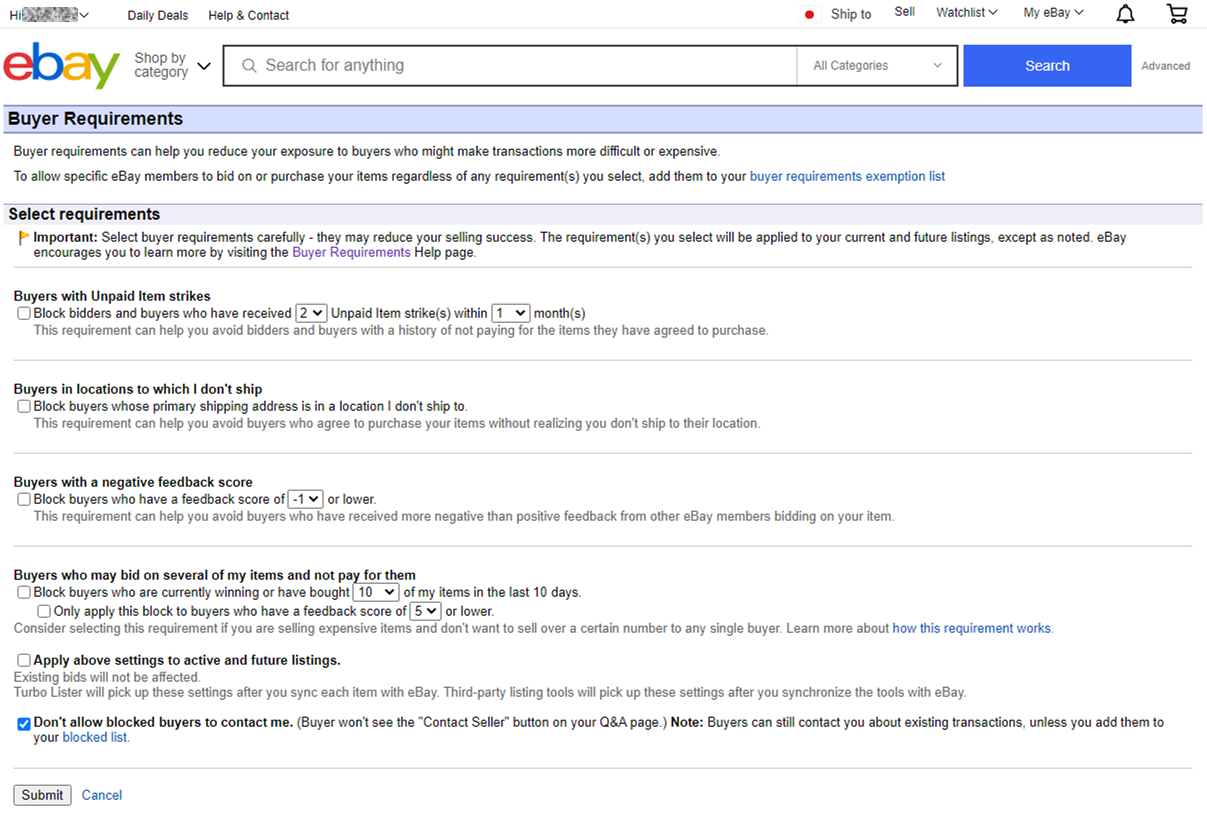Click the red Ship to flag icon
1207x832 pixels.
click(x=809, y=14)
